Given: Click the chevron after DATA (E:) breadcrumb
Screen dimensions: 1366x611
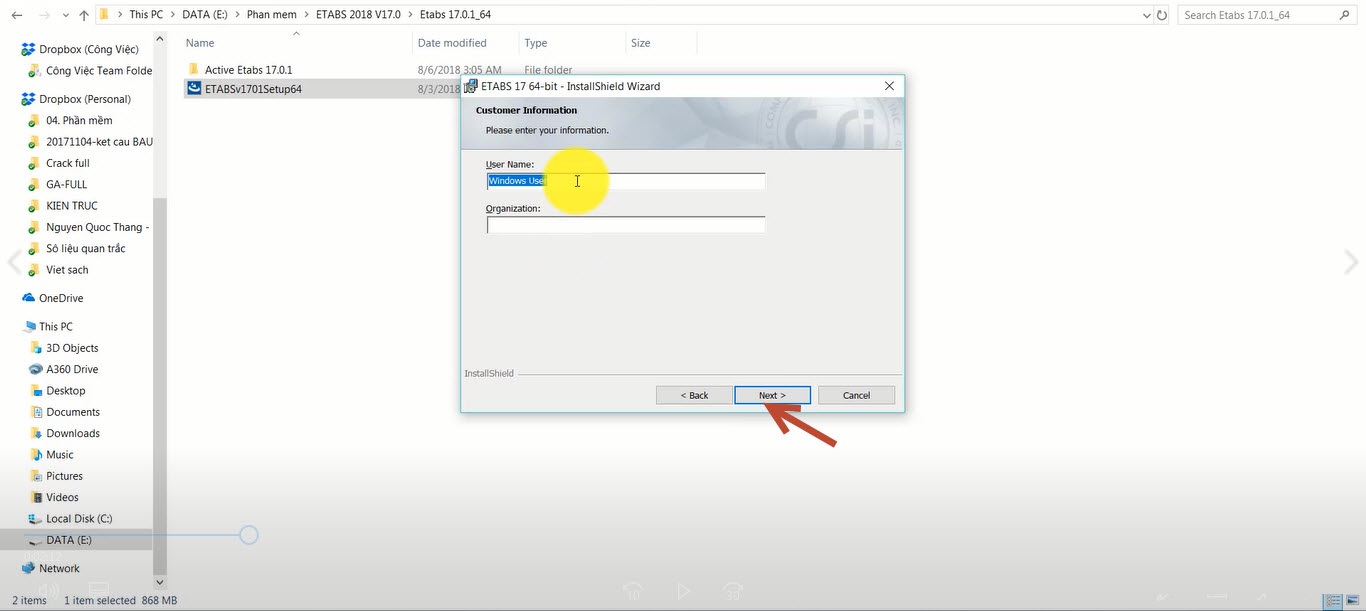Looking at the screenshot, I should [x=238, y=16].
